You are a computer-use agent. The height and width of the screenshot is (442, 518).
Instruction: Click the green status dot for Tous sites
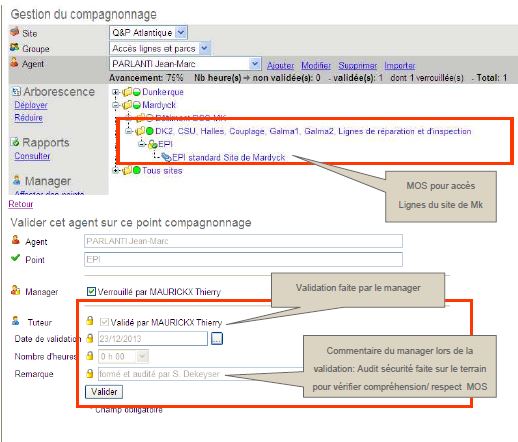coord(137,170)
